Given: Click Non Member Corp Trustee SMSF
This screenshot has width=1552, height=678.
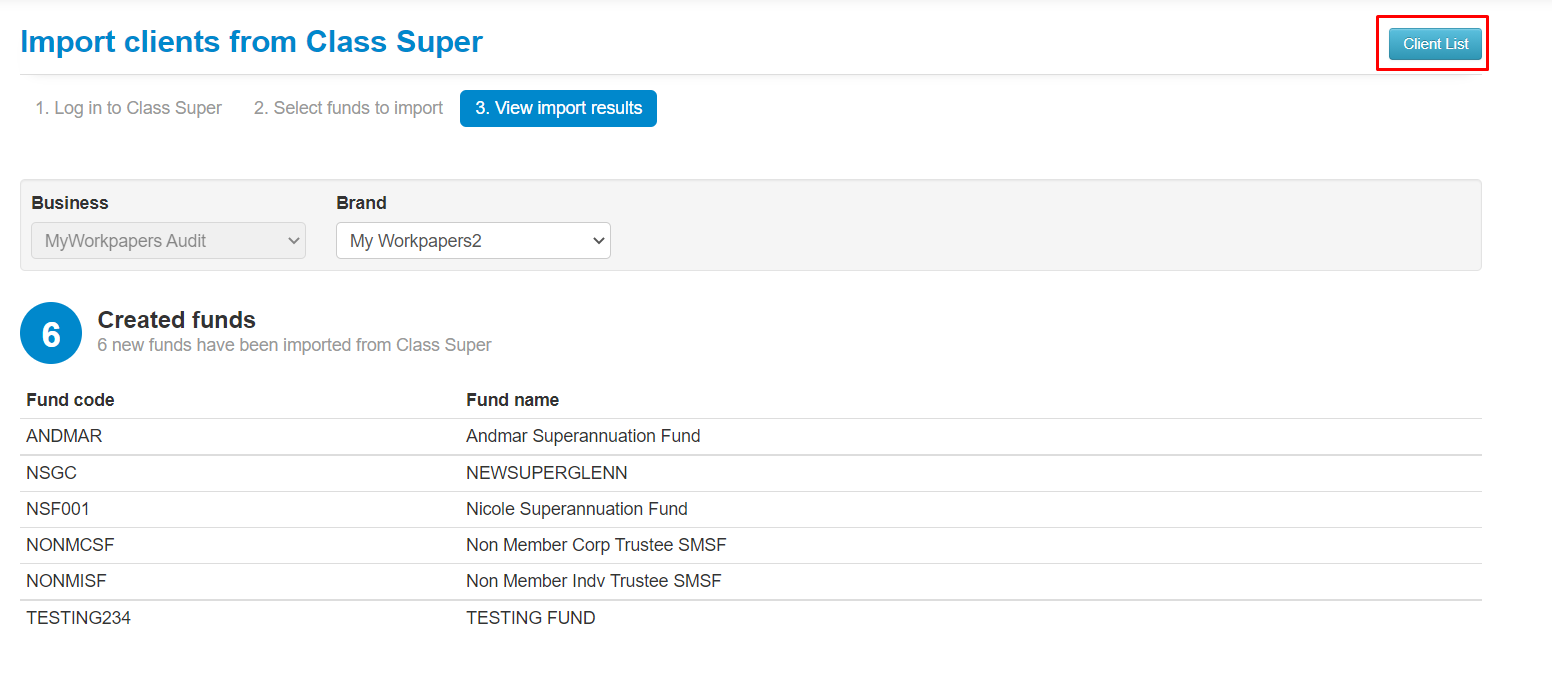Looking at the screenshot, I should 596,545.
